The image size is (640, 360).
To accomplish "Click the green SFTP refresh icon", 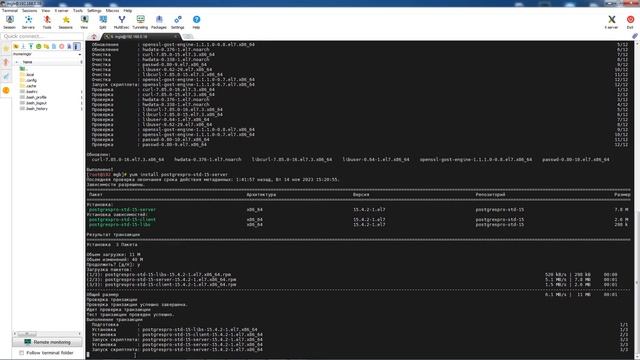I will (39, 47).
